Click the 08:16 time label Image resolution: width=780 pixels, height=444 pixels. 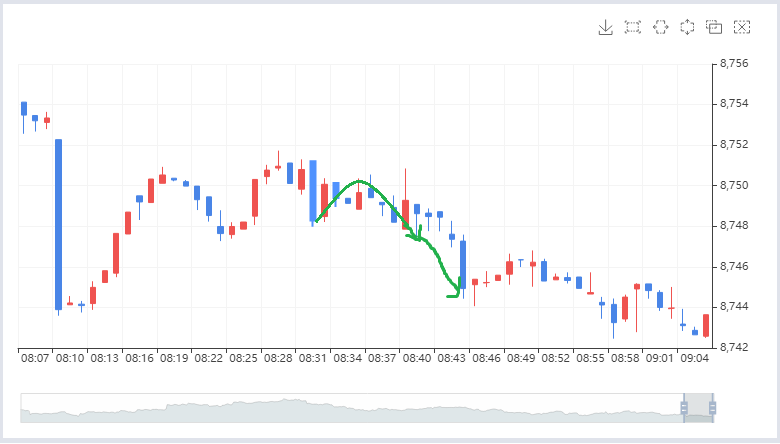139,358
